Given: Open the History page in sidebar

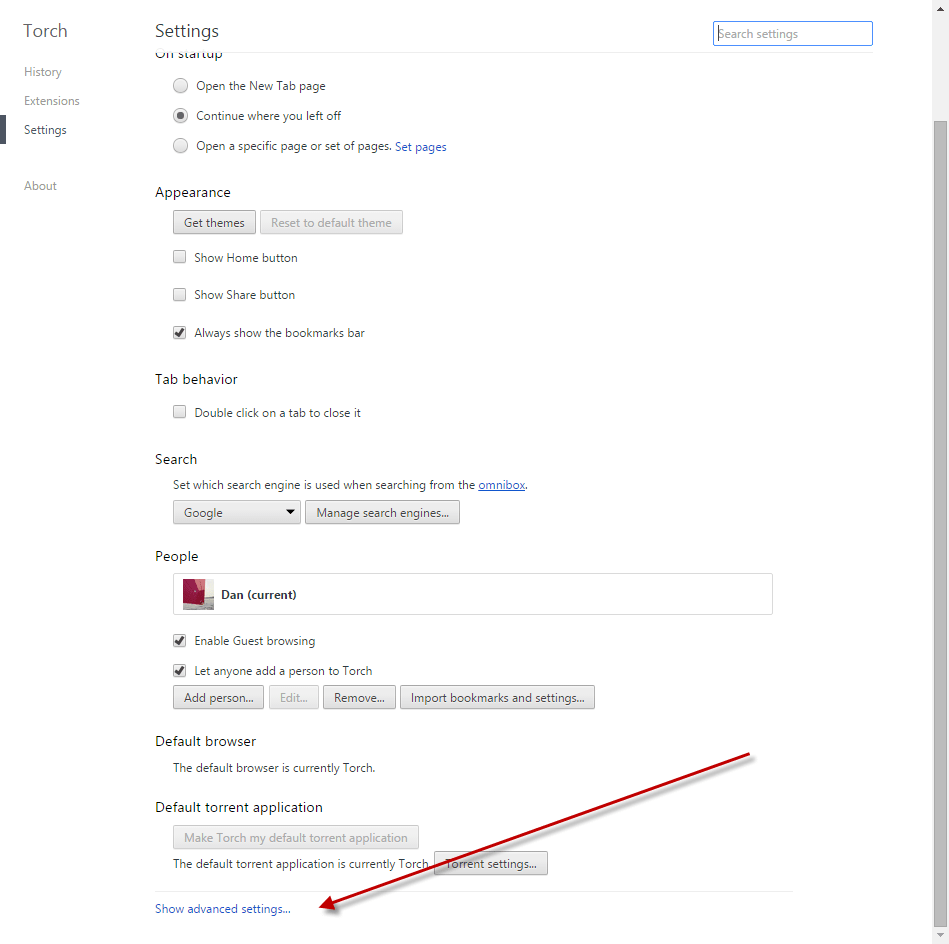Looking at the screenshot, I should pos(42,72).
